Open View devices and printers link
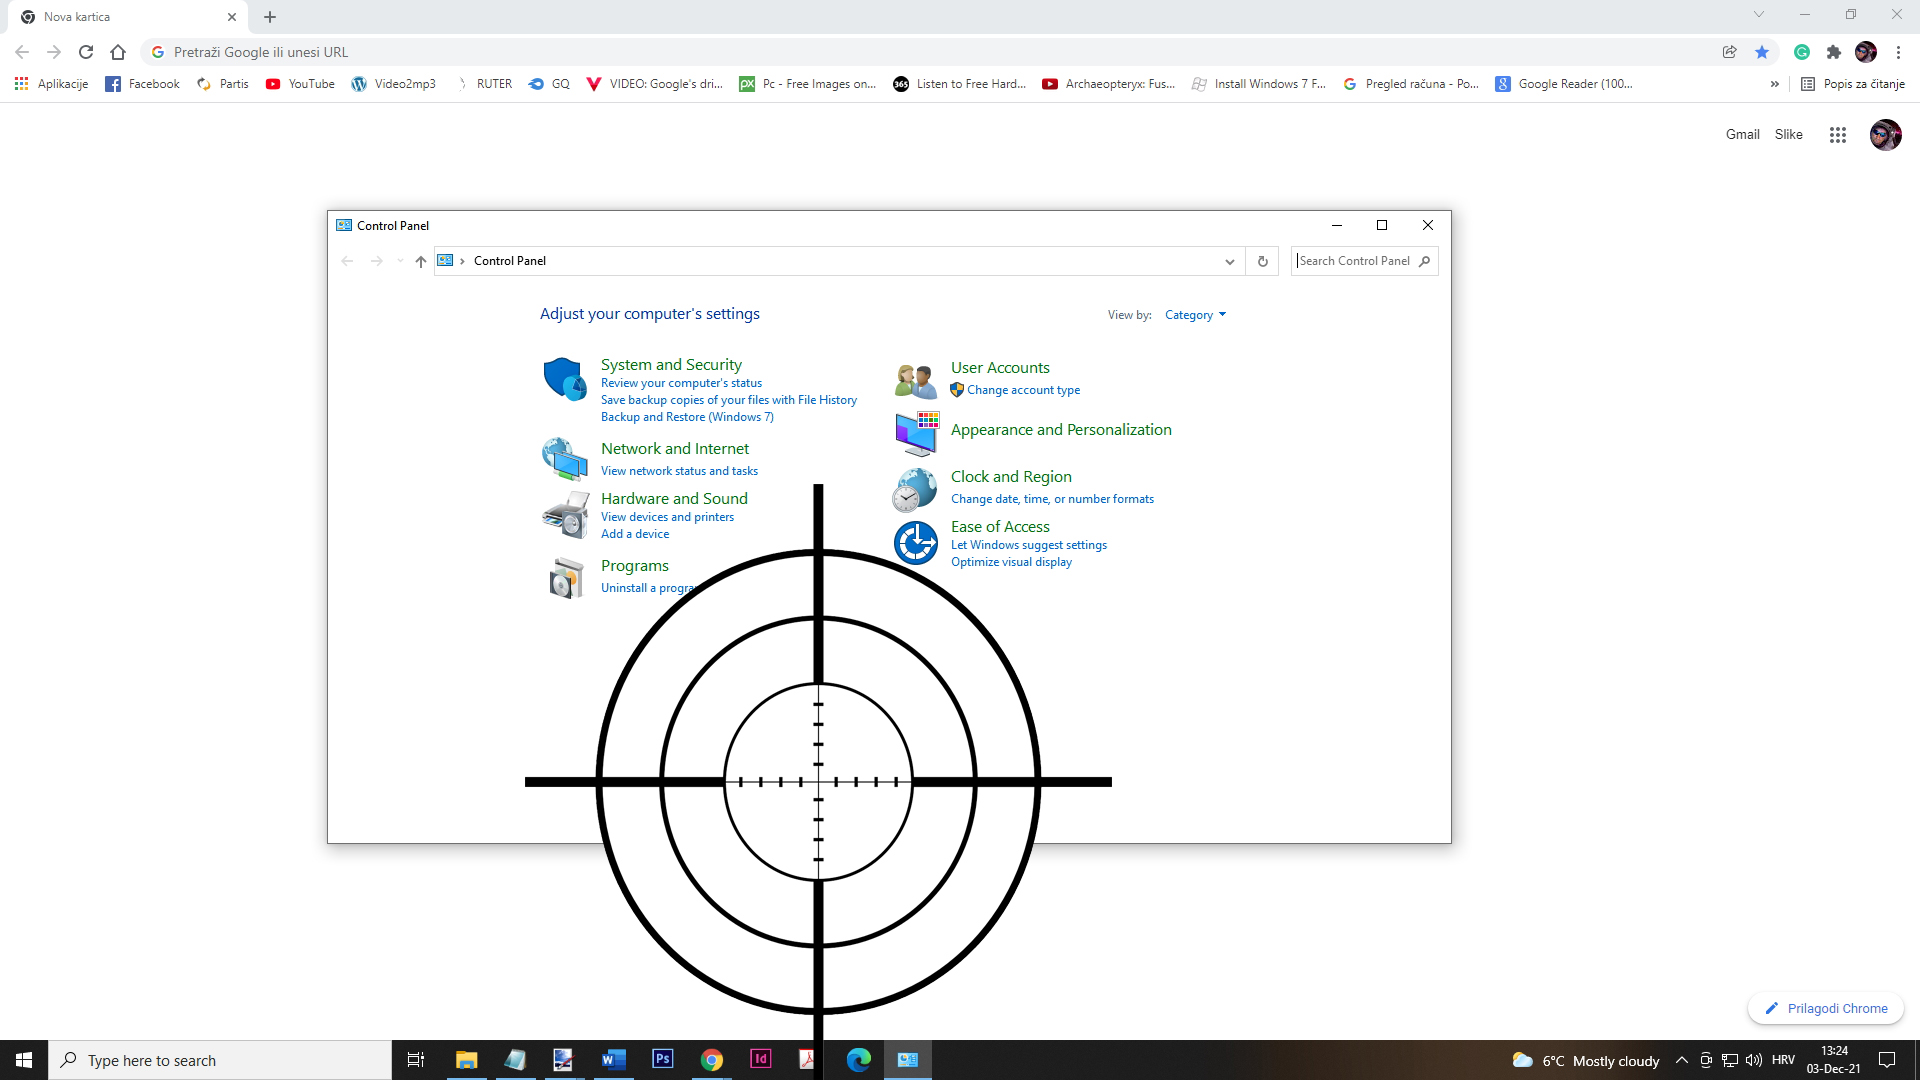This screenshot has width=1920, height=1080. click(x=667, y=517)
